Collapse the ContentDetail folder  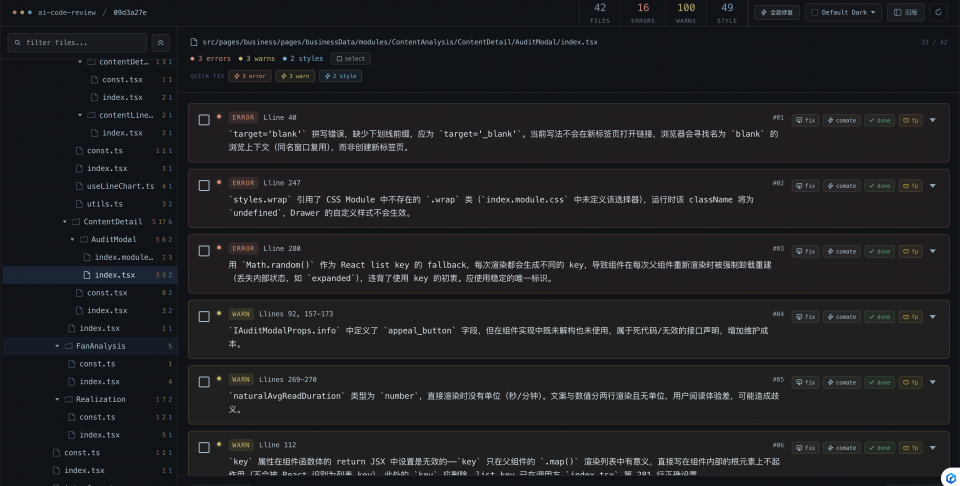pos(65,222)
